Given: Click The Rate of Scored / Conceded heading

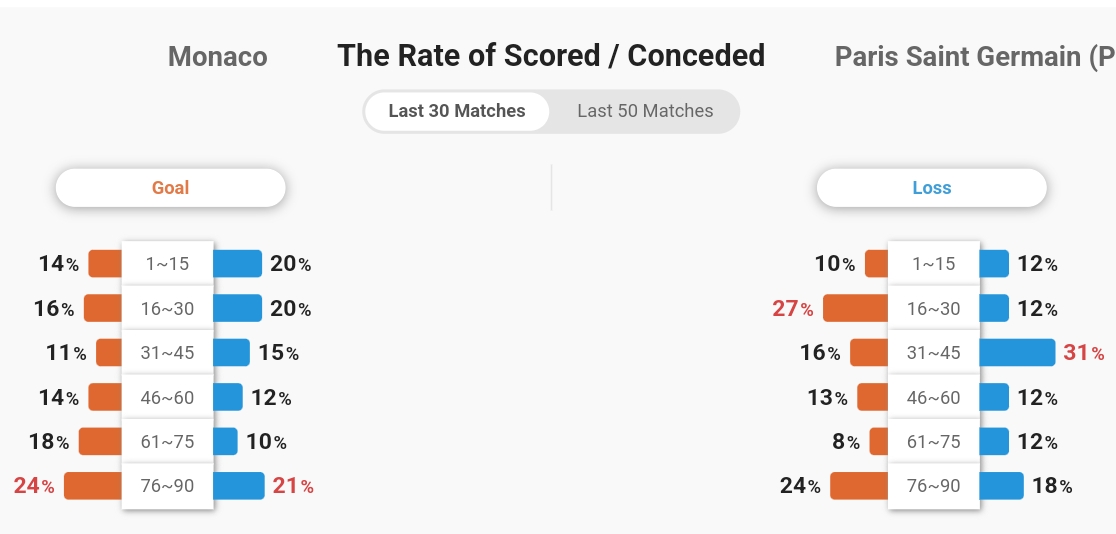Looking at the screenshot, I should point(551,56).
